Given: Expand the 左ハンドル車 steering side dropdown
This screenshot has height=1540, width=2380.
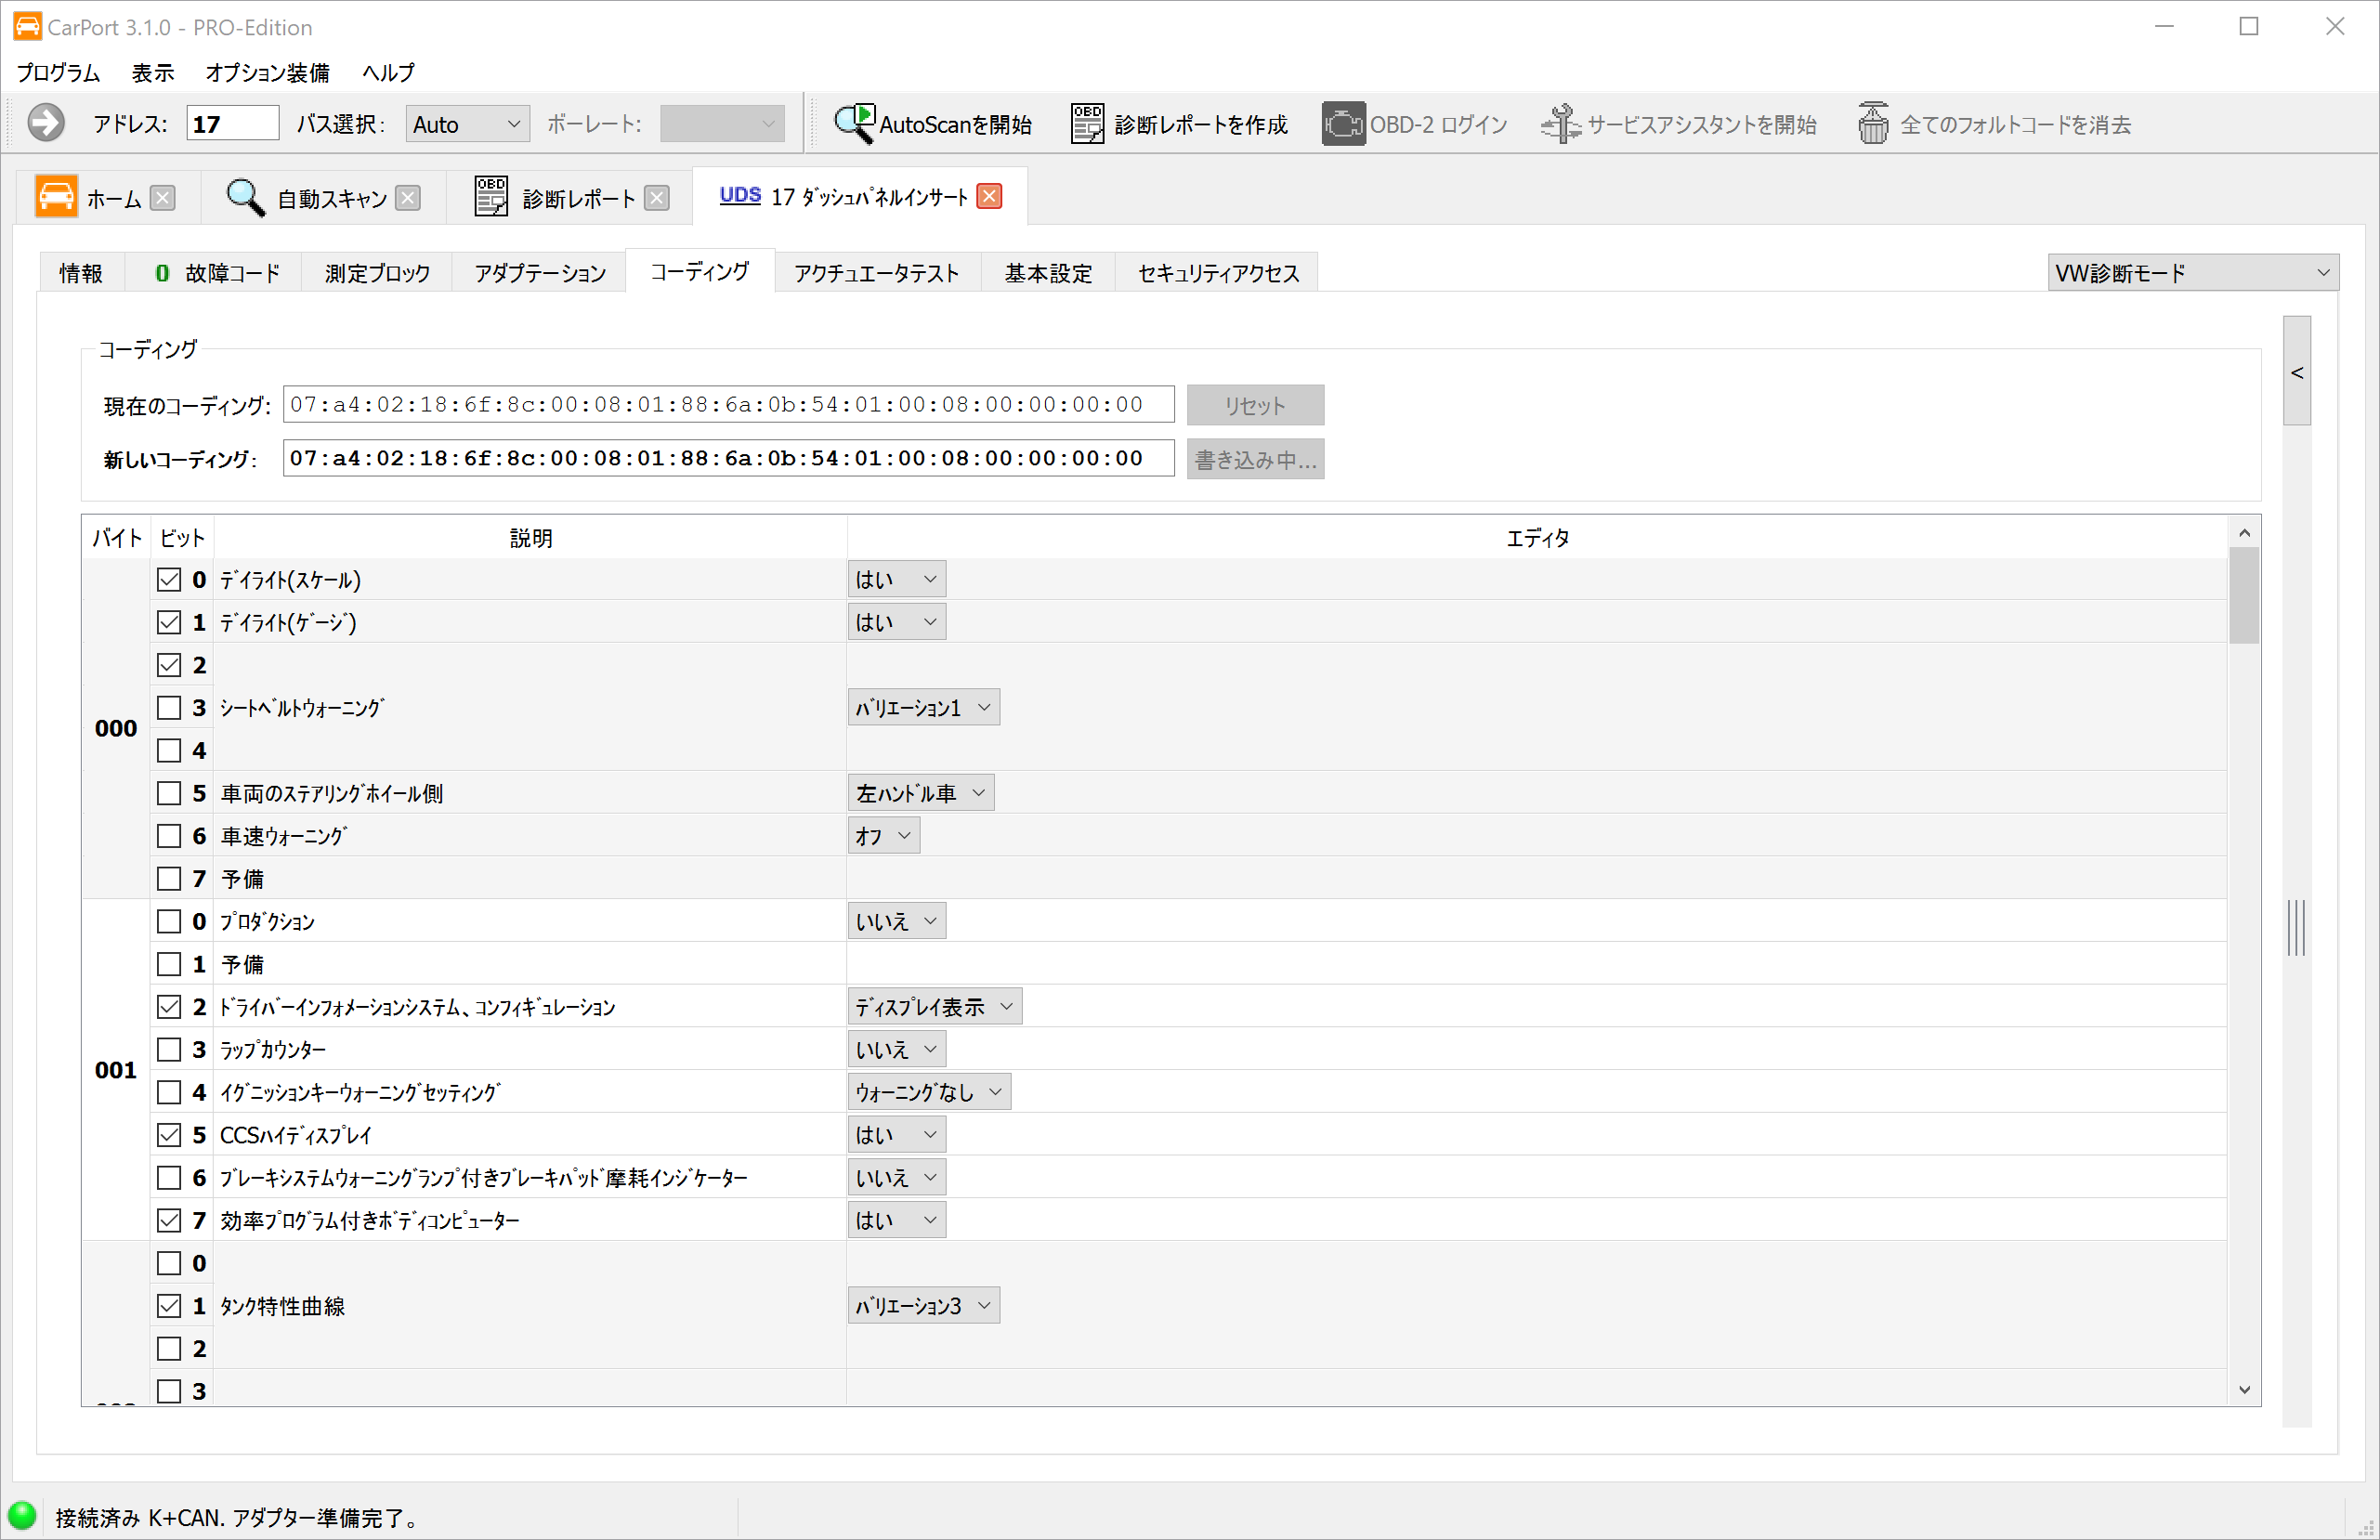Looking at the screenshot, I should 920,793.
